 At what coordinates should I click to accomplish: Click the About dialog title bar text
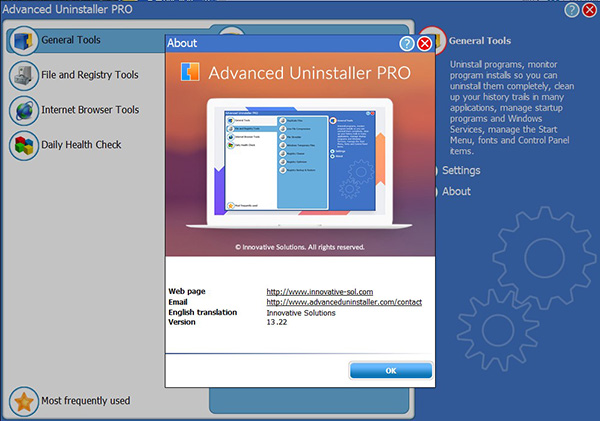182,43
